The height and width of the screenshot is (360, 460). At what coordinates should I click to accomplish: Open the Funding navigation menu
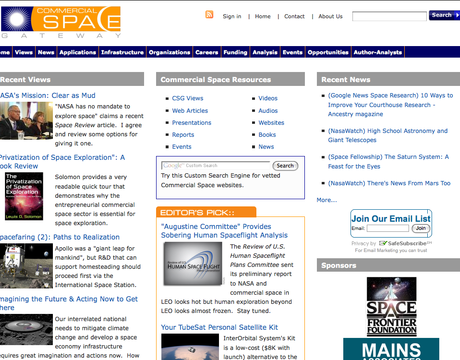click(235, 52)
